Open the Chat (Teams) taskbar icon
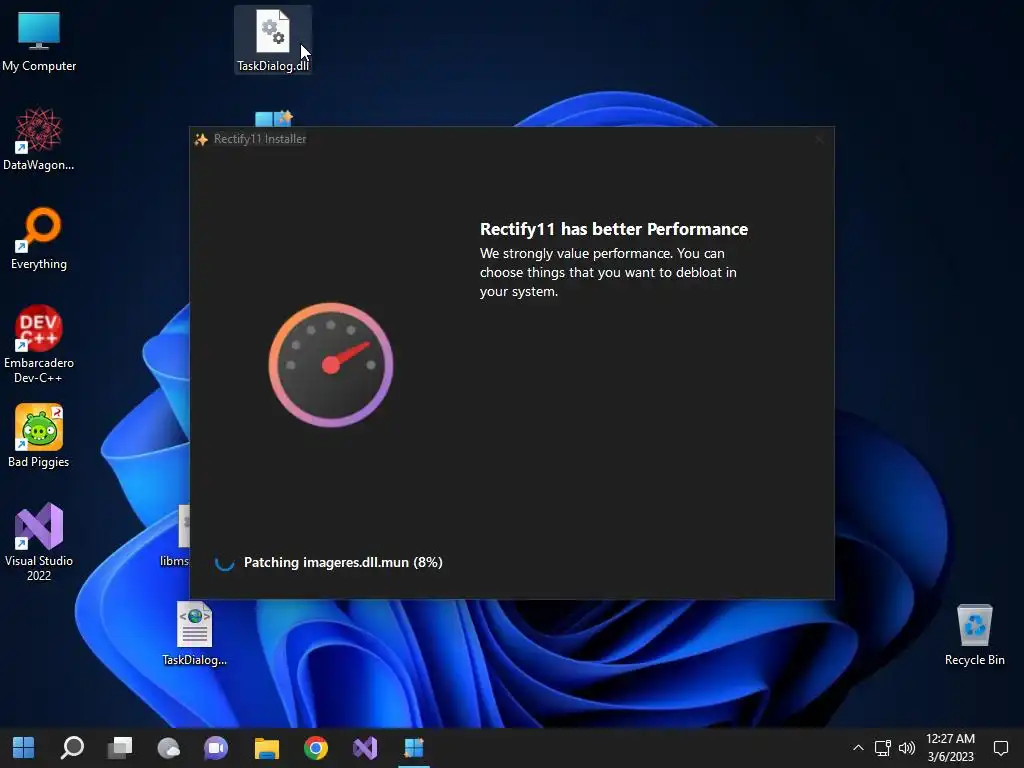 tap(216, 748)
